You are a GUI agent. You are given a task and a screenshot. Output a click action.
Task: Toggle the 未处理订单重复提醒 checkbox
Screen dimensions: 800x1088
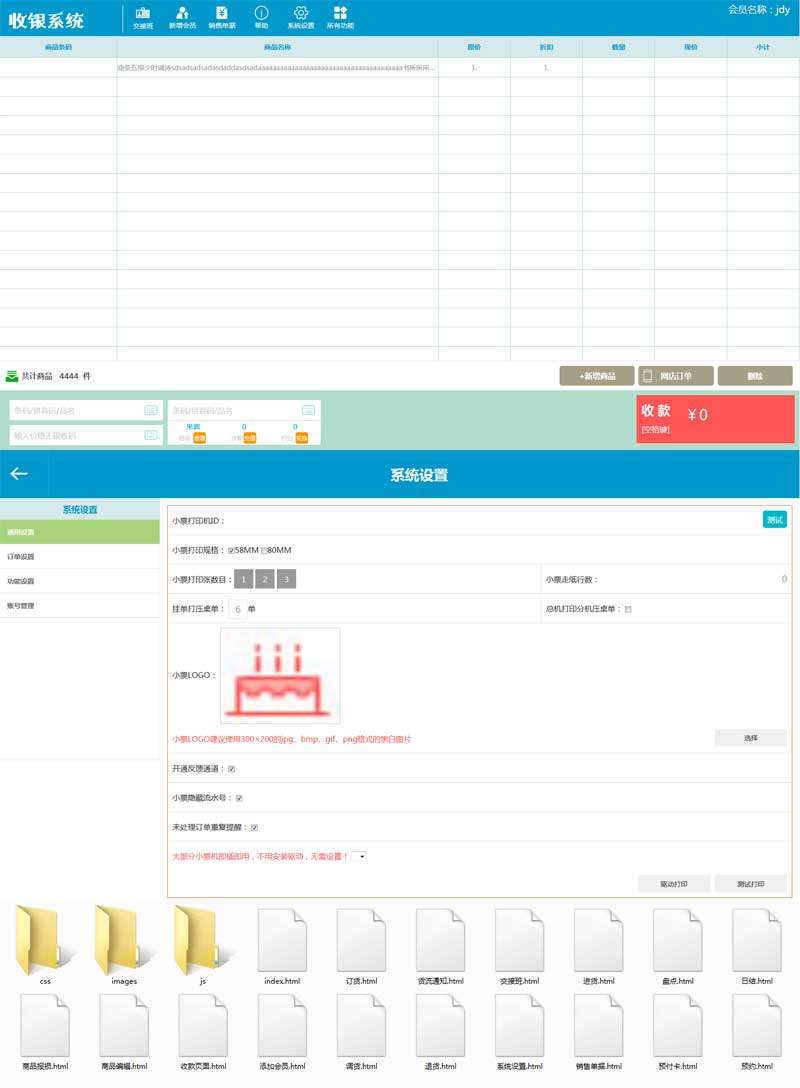tap(255, 828)
